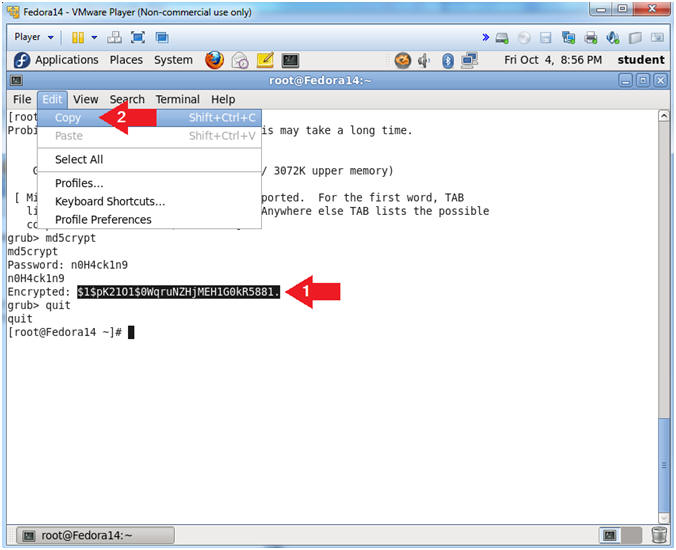This screenshot has width=676, height=550.
Task: Close the open Edit menu
Action: tap(53, 100)
